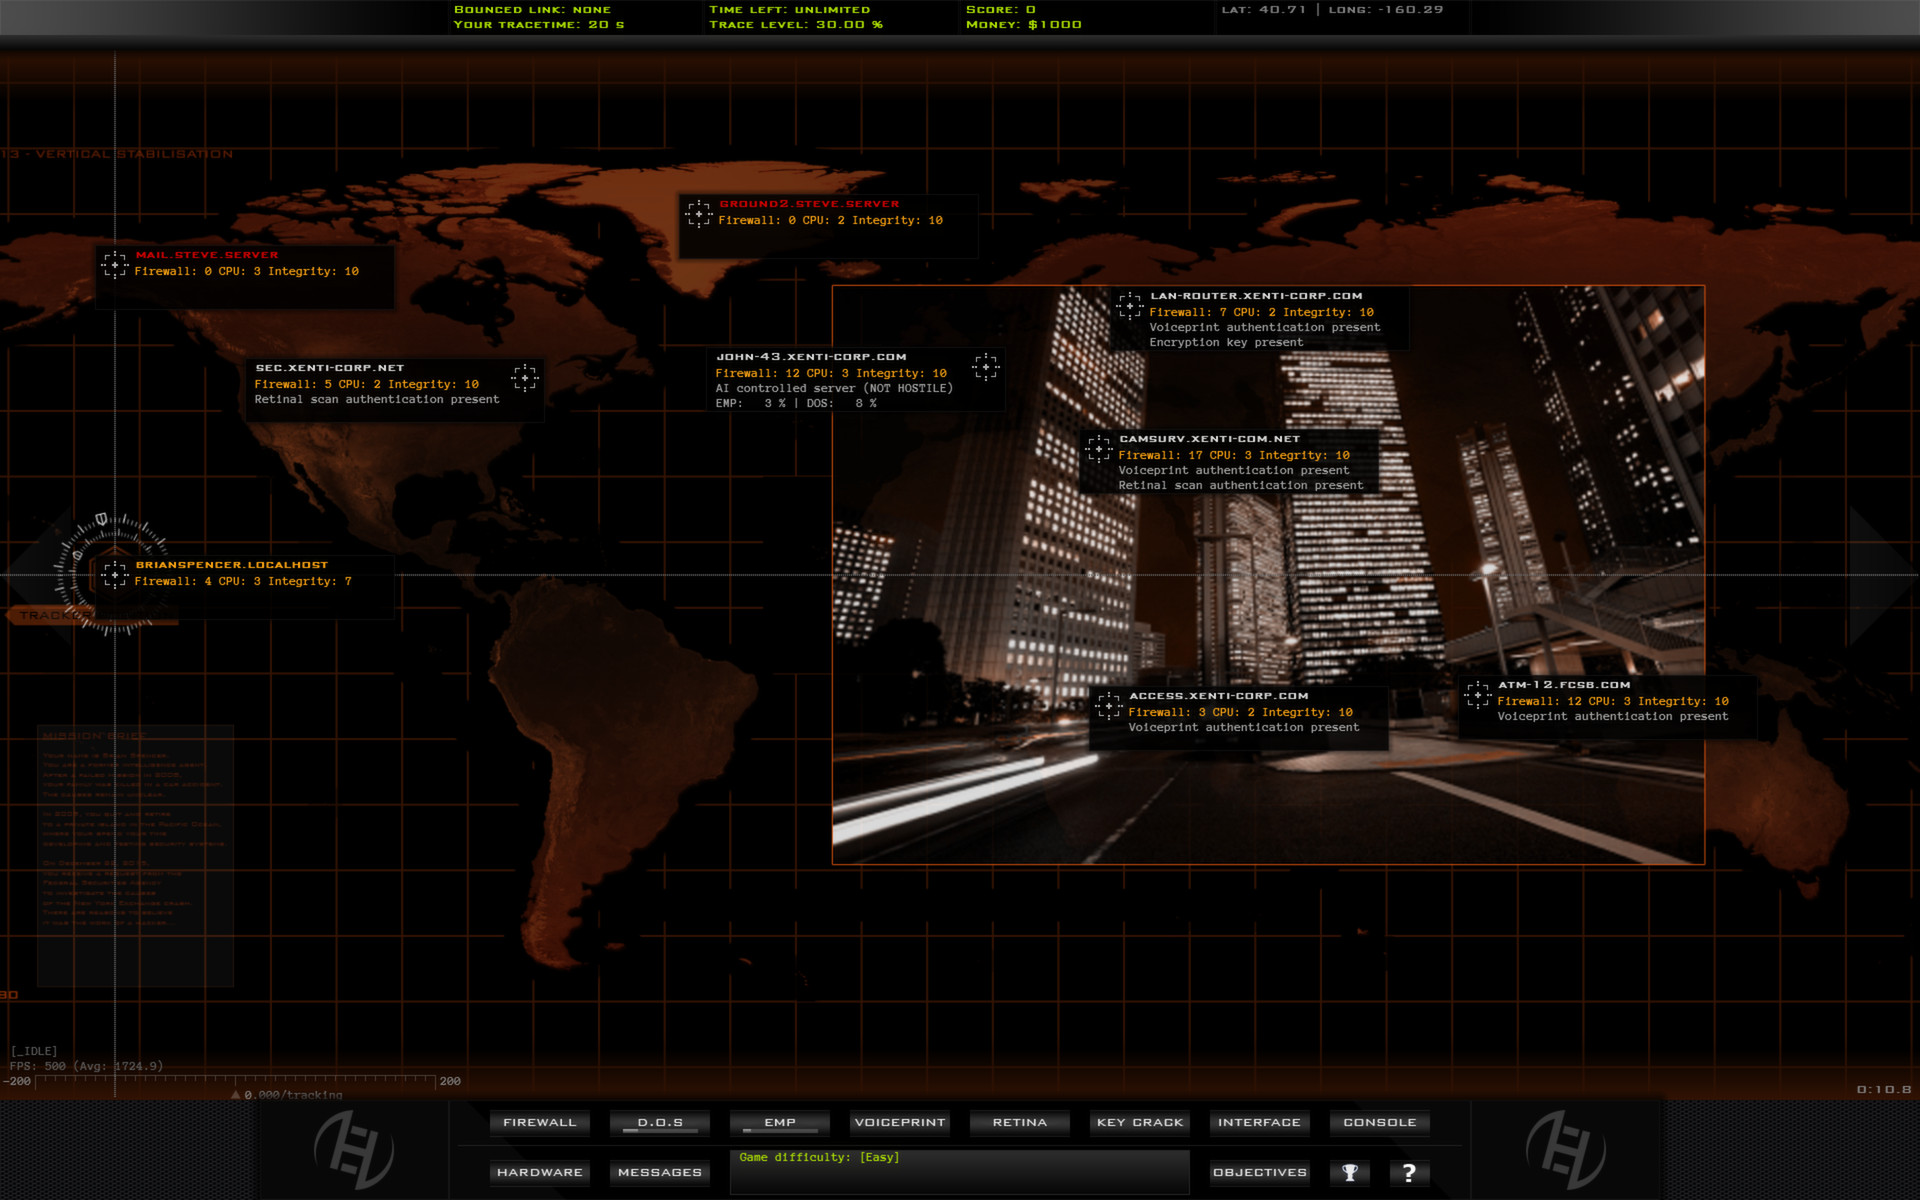Image resolution: width=1920 pixels, height=1200 pixels.
Task: Use the KEY CRACK tool
Action: pos(1139,1122)
